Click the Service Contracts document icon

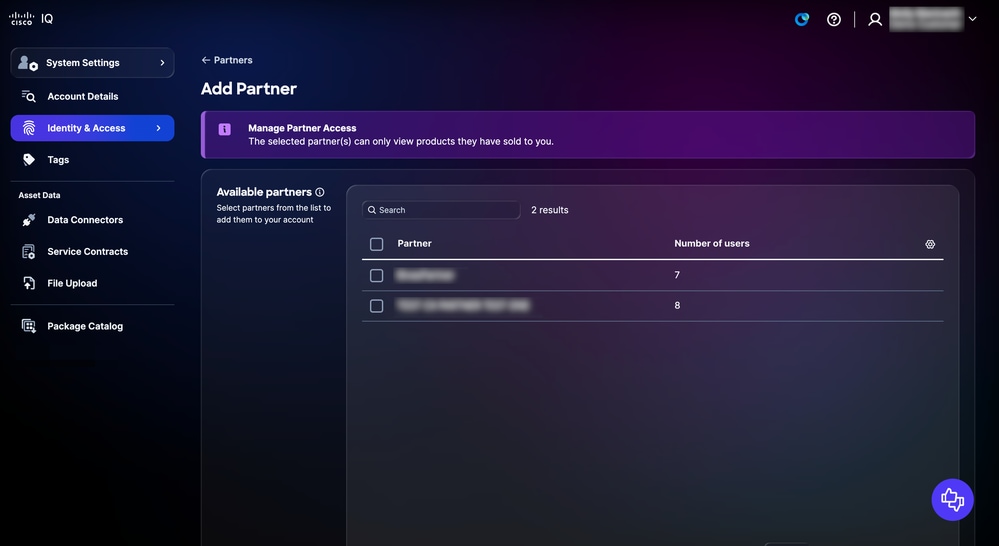click(29, 252)
